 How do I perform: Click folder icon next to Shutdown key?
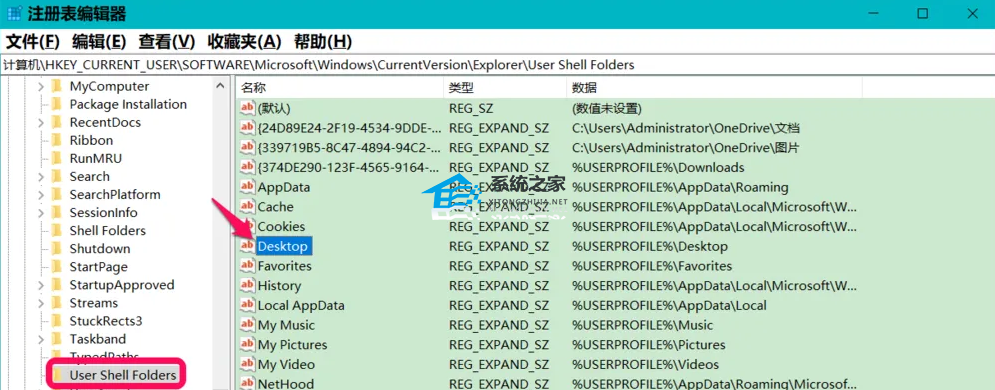(x=56, y=249)
